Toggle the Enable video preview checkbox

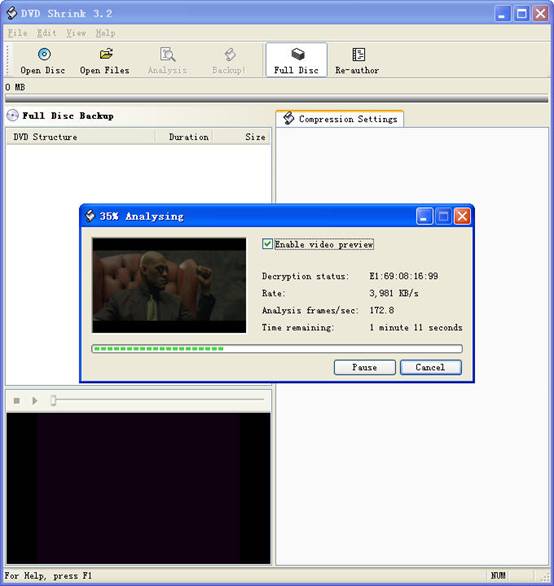coord(267,244)
